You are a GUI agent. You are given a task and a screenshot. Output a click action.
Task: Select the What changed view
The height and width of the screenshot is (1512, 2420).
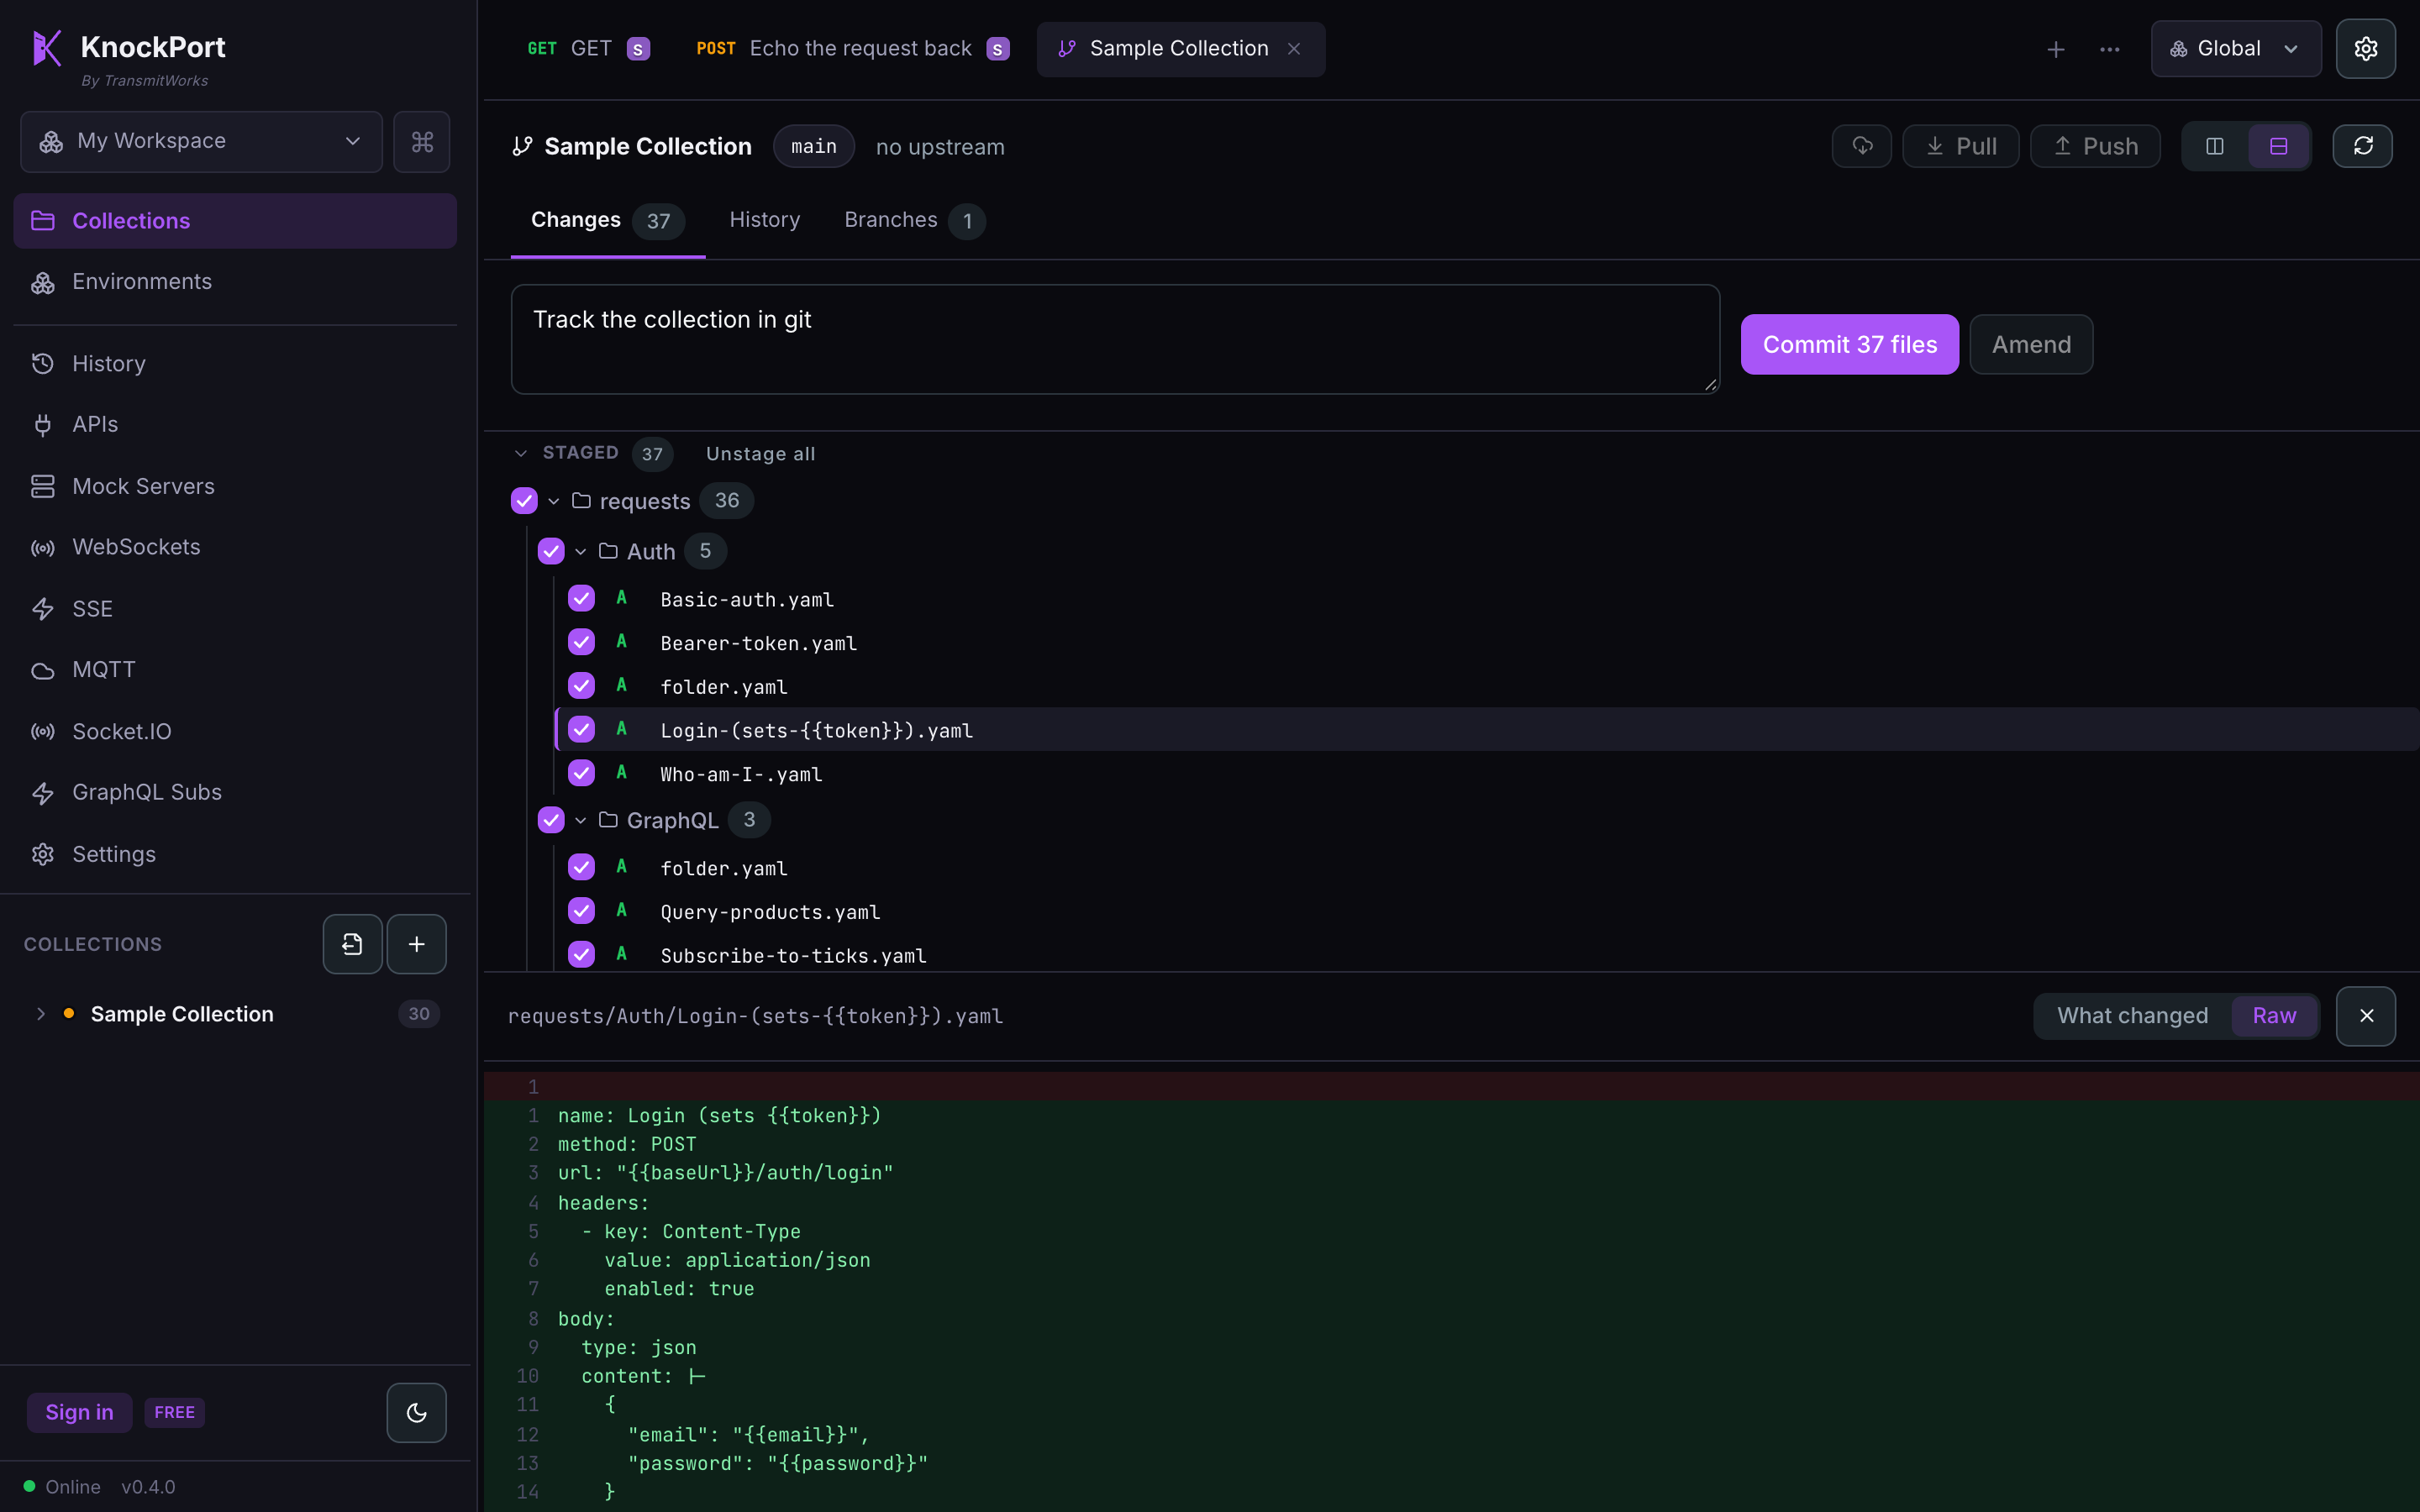pos(2132,1016)
